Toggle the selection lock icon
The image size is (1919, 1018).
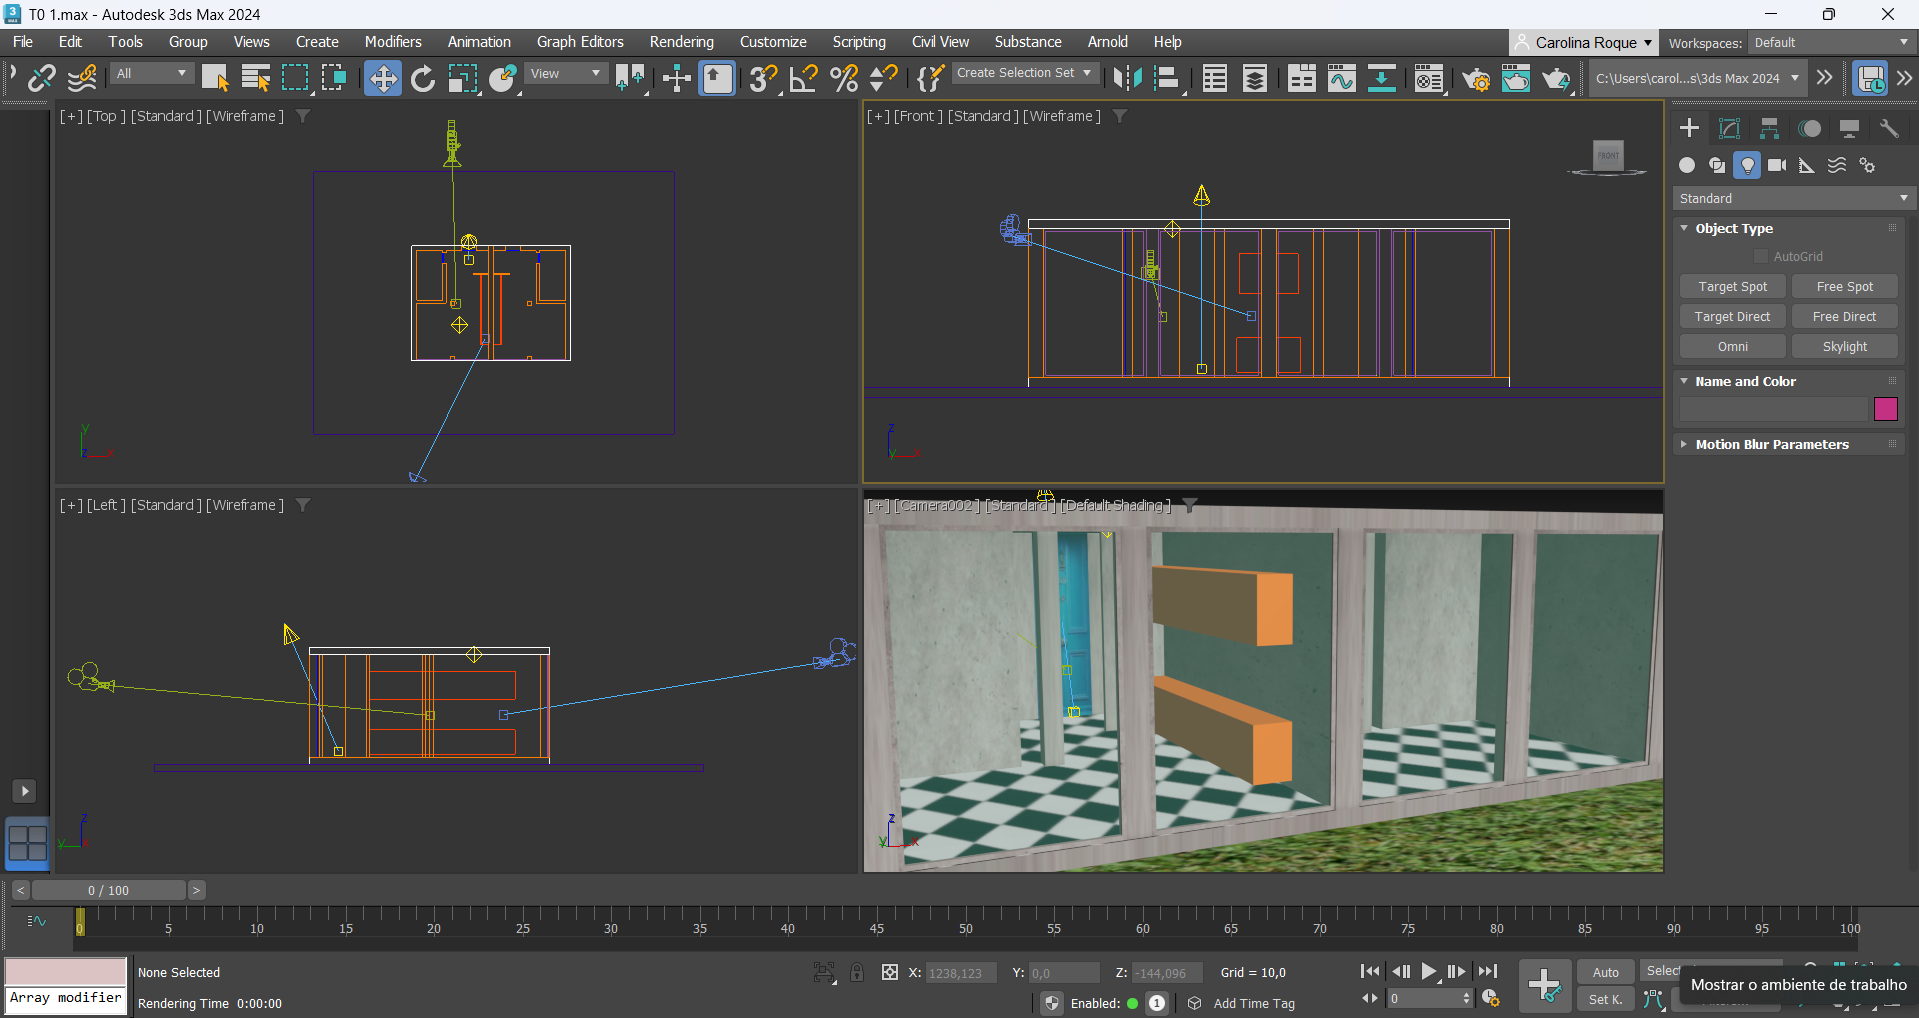pyautogui.click(x=857, y=972)
